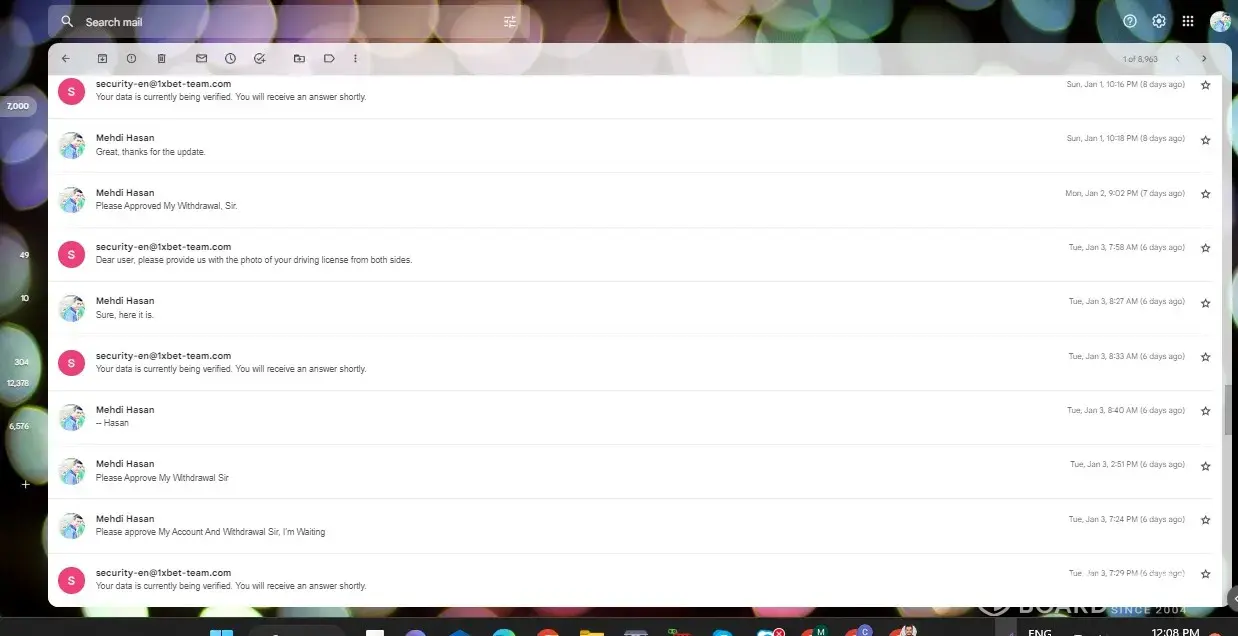The height and width of the screenshot is (636, 1238).
Task: Open the Google apps grid
Action: 1188,21
